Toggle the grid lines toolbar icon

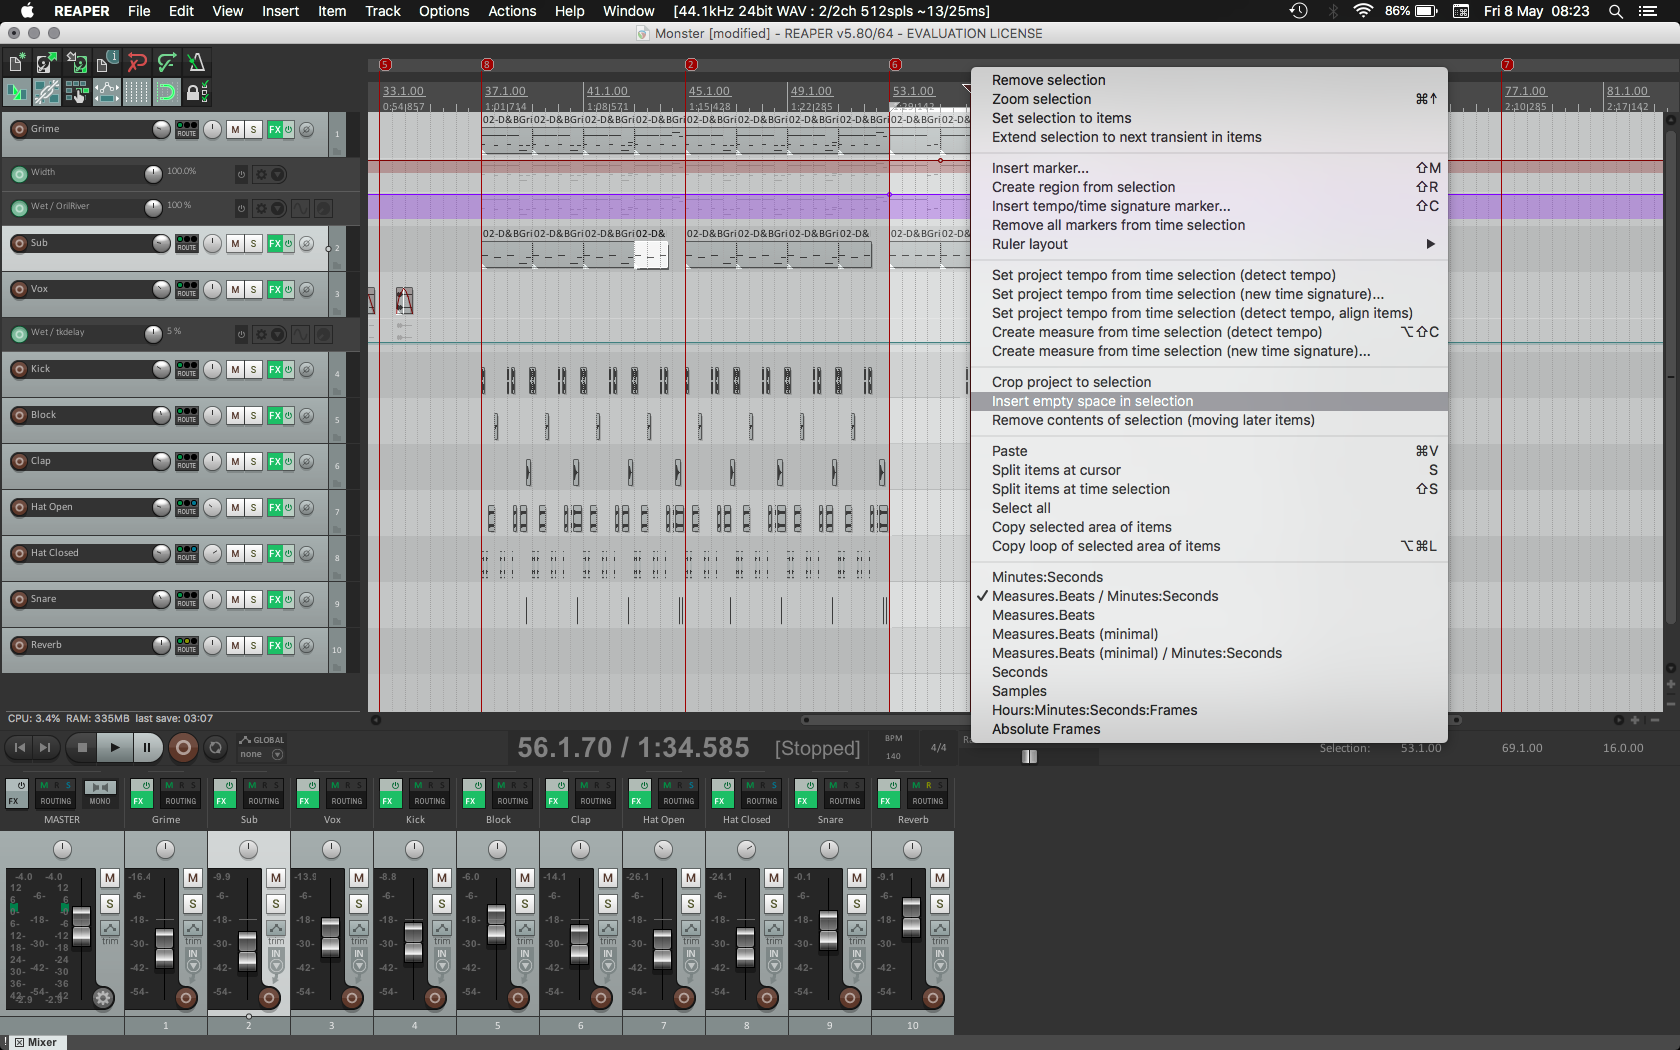tap(137, 93)
